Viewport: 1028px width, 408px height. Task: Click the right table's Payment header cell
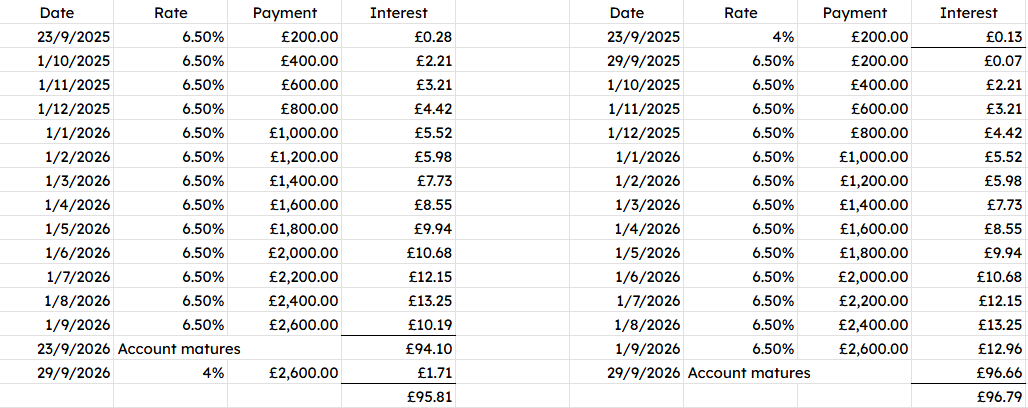tap(854, 12)
